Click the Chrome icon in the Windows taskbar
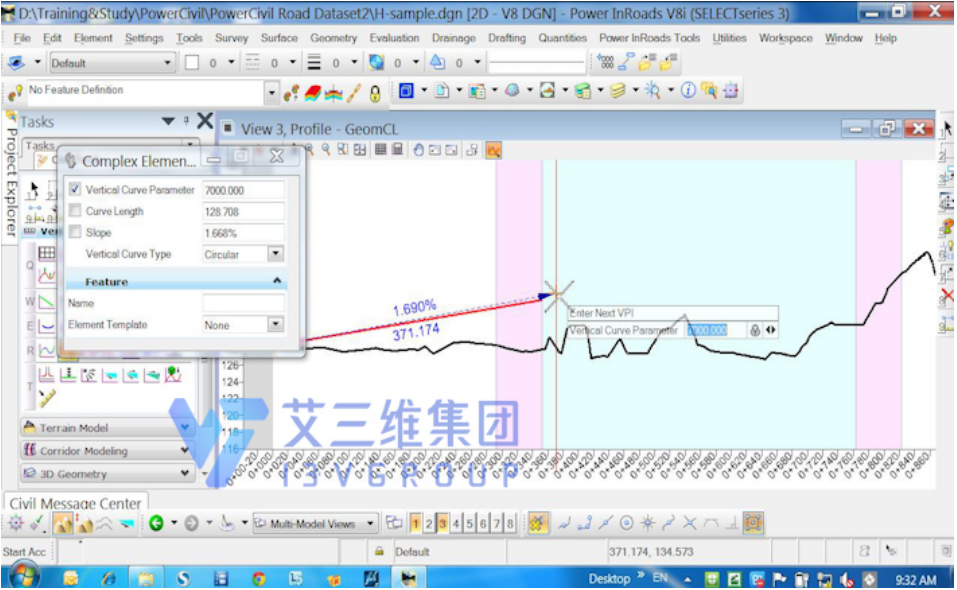The height and width of the screenshot is (590, 957). pyautogui.click(x=259, y=578)
